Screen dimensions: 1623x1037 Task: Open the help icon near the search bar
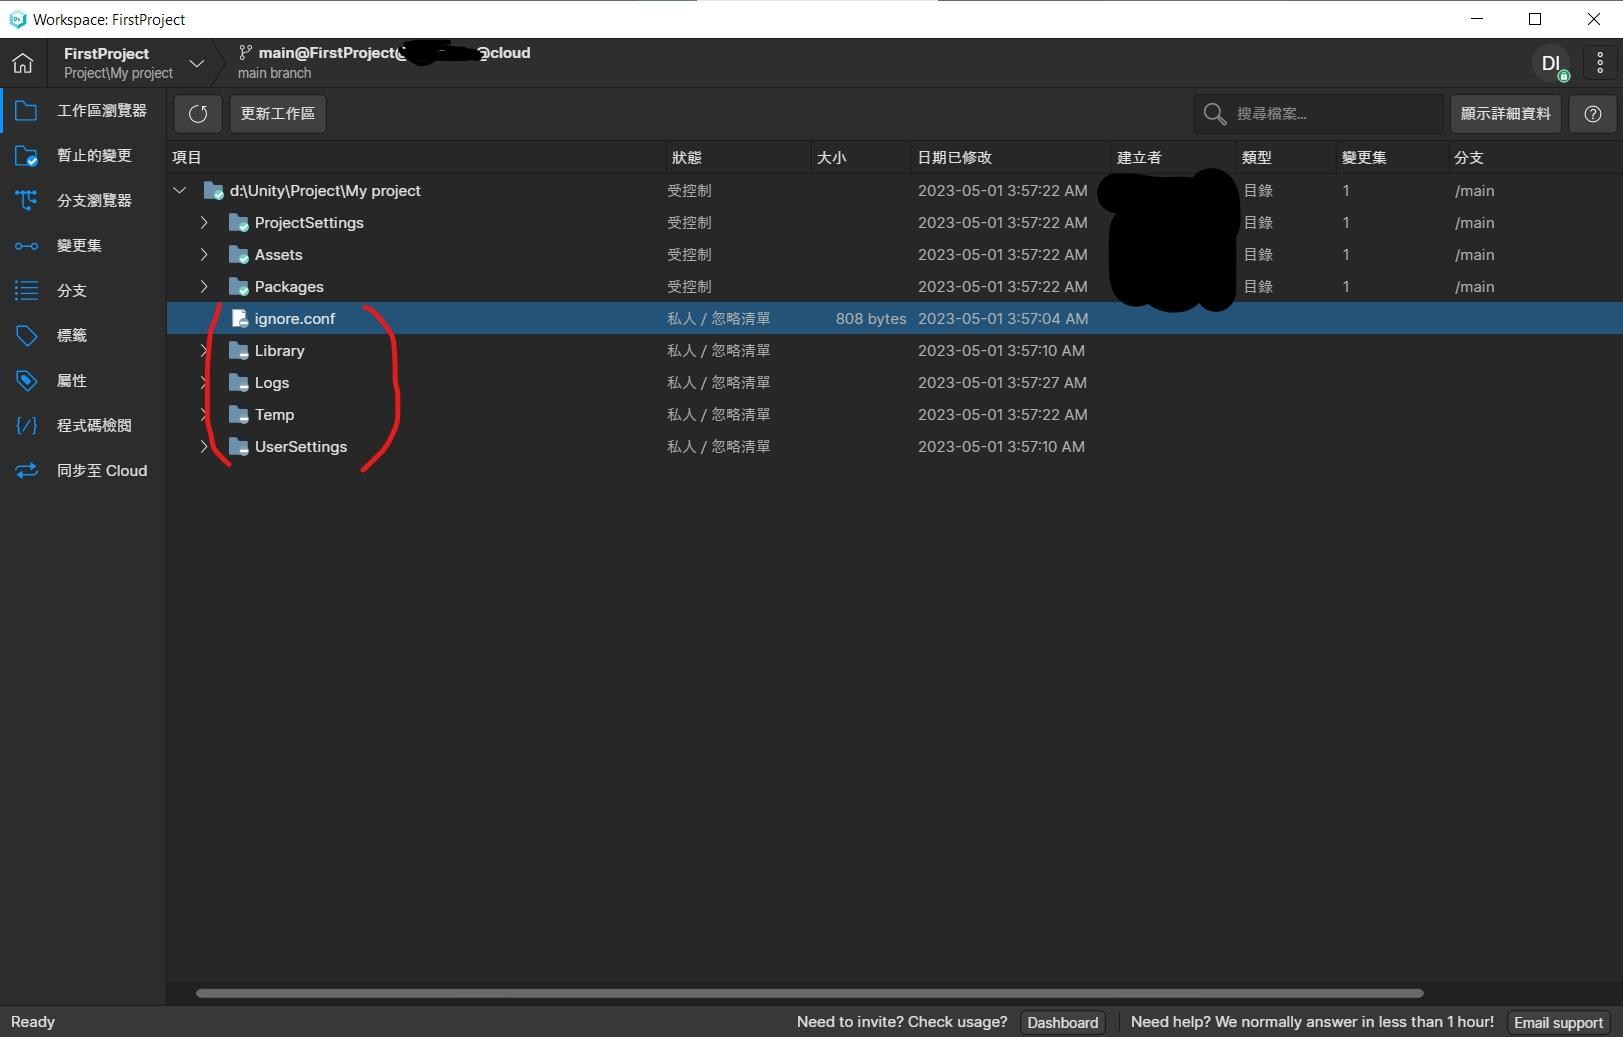pyautogui.click(x=1592, y=113)
